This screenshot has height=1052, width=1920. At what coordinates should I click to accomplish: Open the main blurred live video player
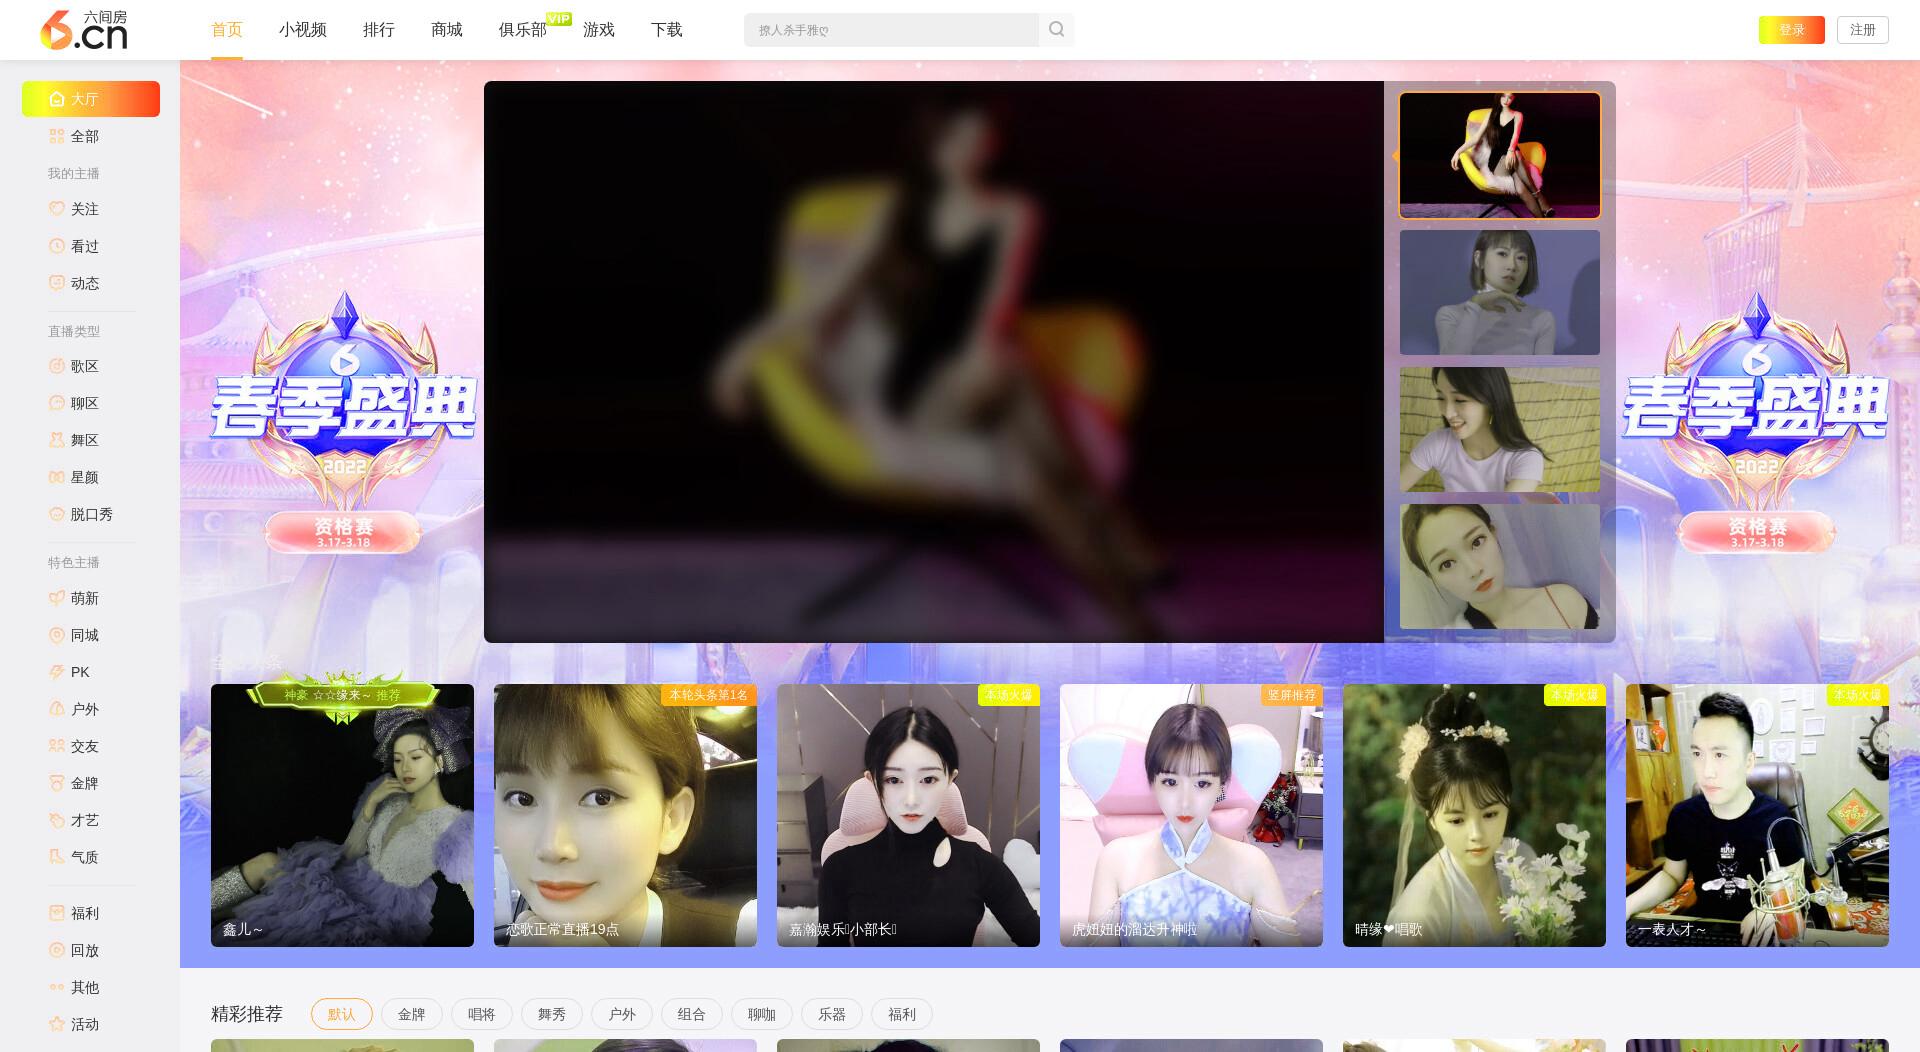pyautogui.click(x=934, y=362)
